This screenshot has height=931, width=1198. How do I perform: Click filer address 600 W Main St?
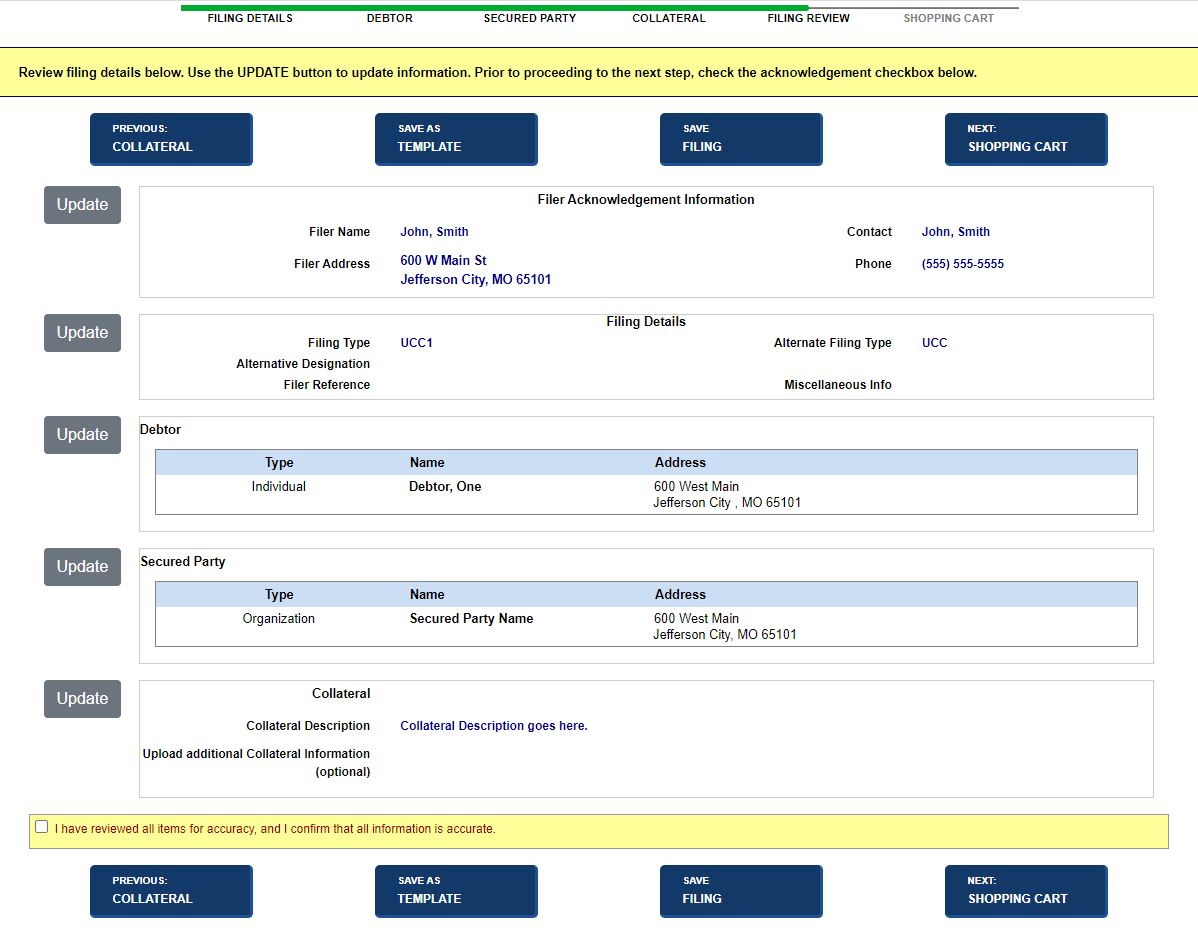pyautogui.click(x=443, y=260)
